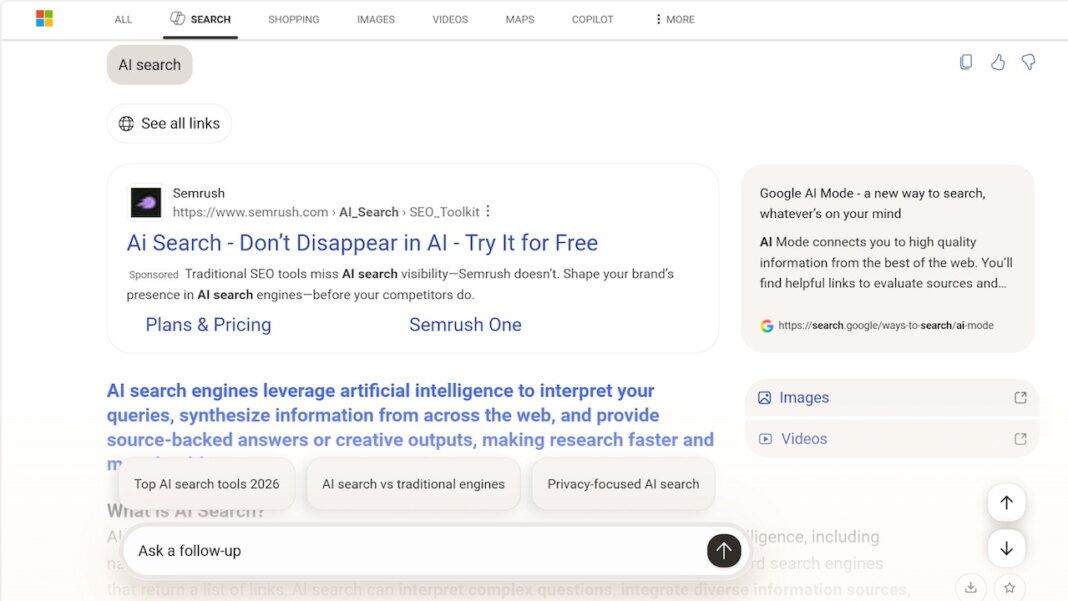
Task: Open the Semrush One link
Action: click(465, 325)
